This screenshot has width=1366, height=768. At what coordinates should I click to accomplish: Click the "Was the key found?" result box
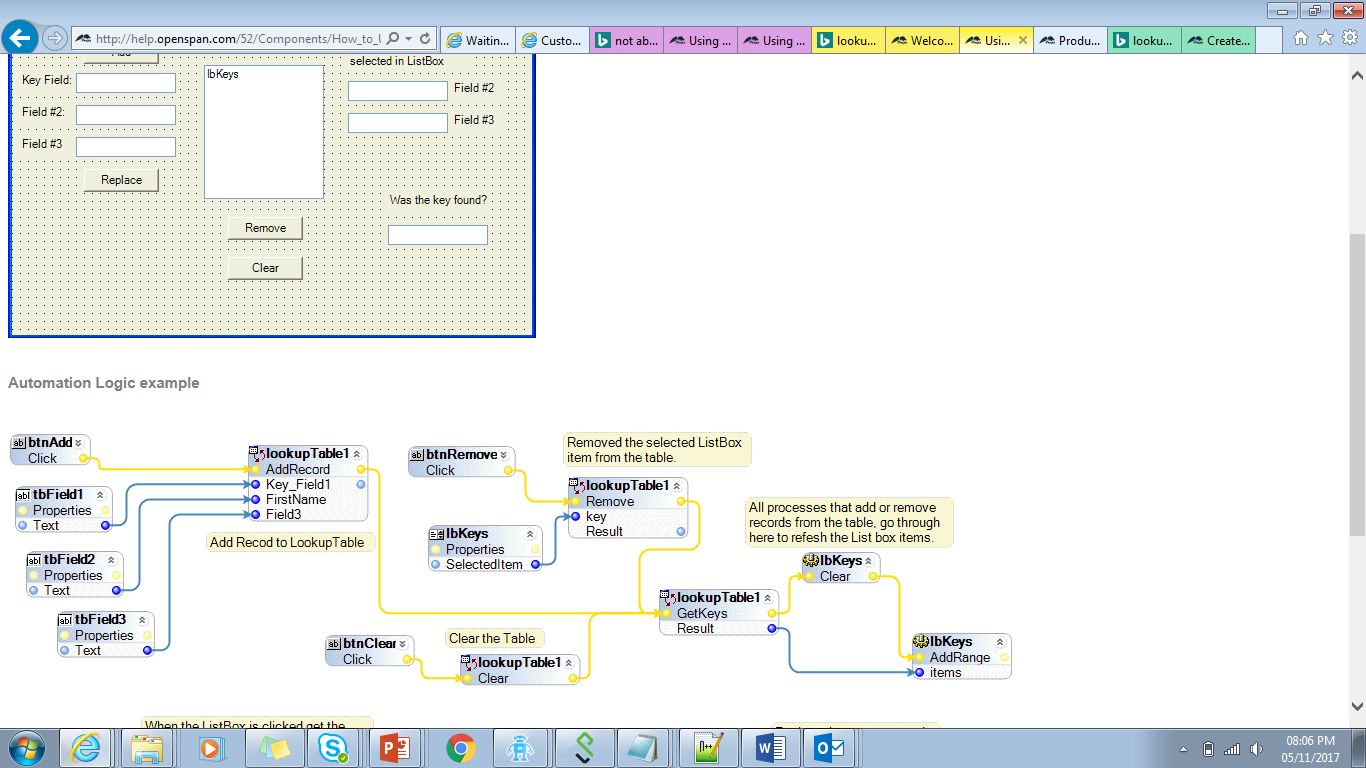click(x=438, y=235)
